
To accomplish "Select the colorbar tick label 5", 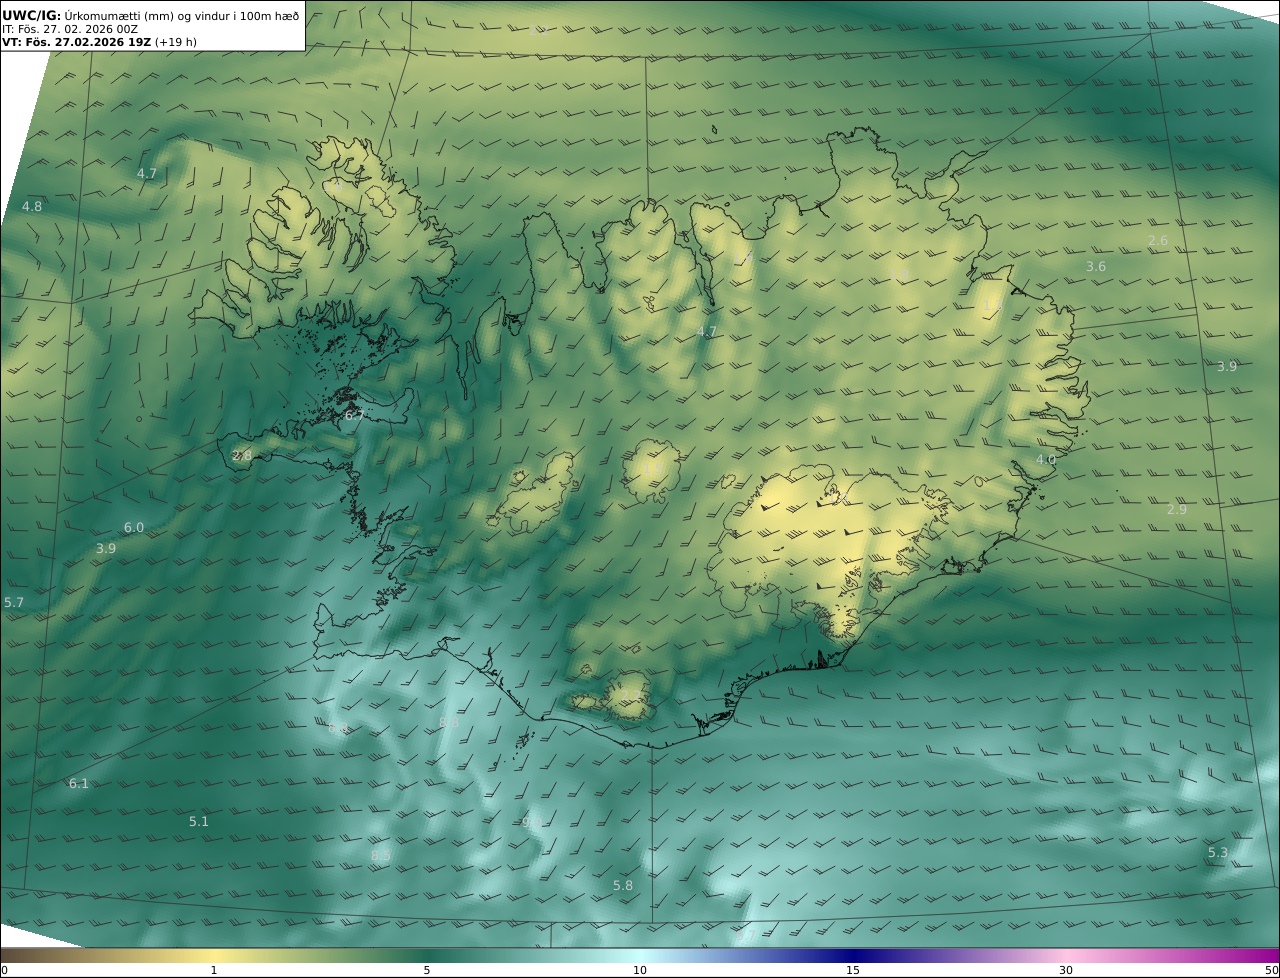I will tap(427, 970).
